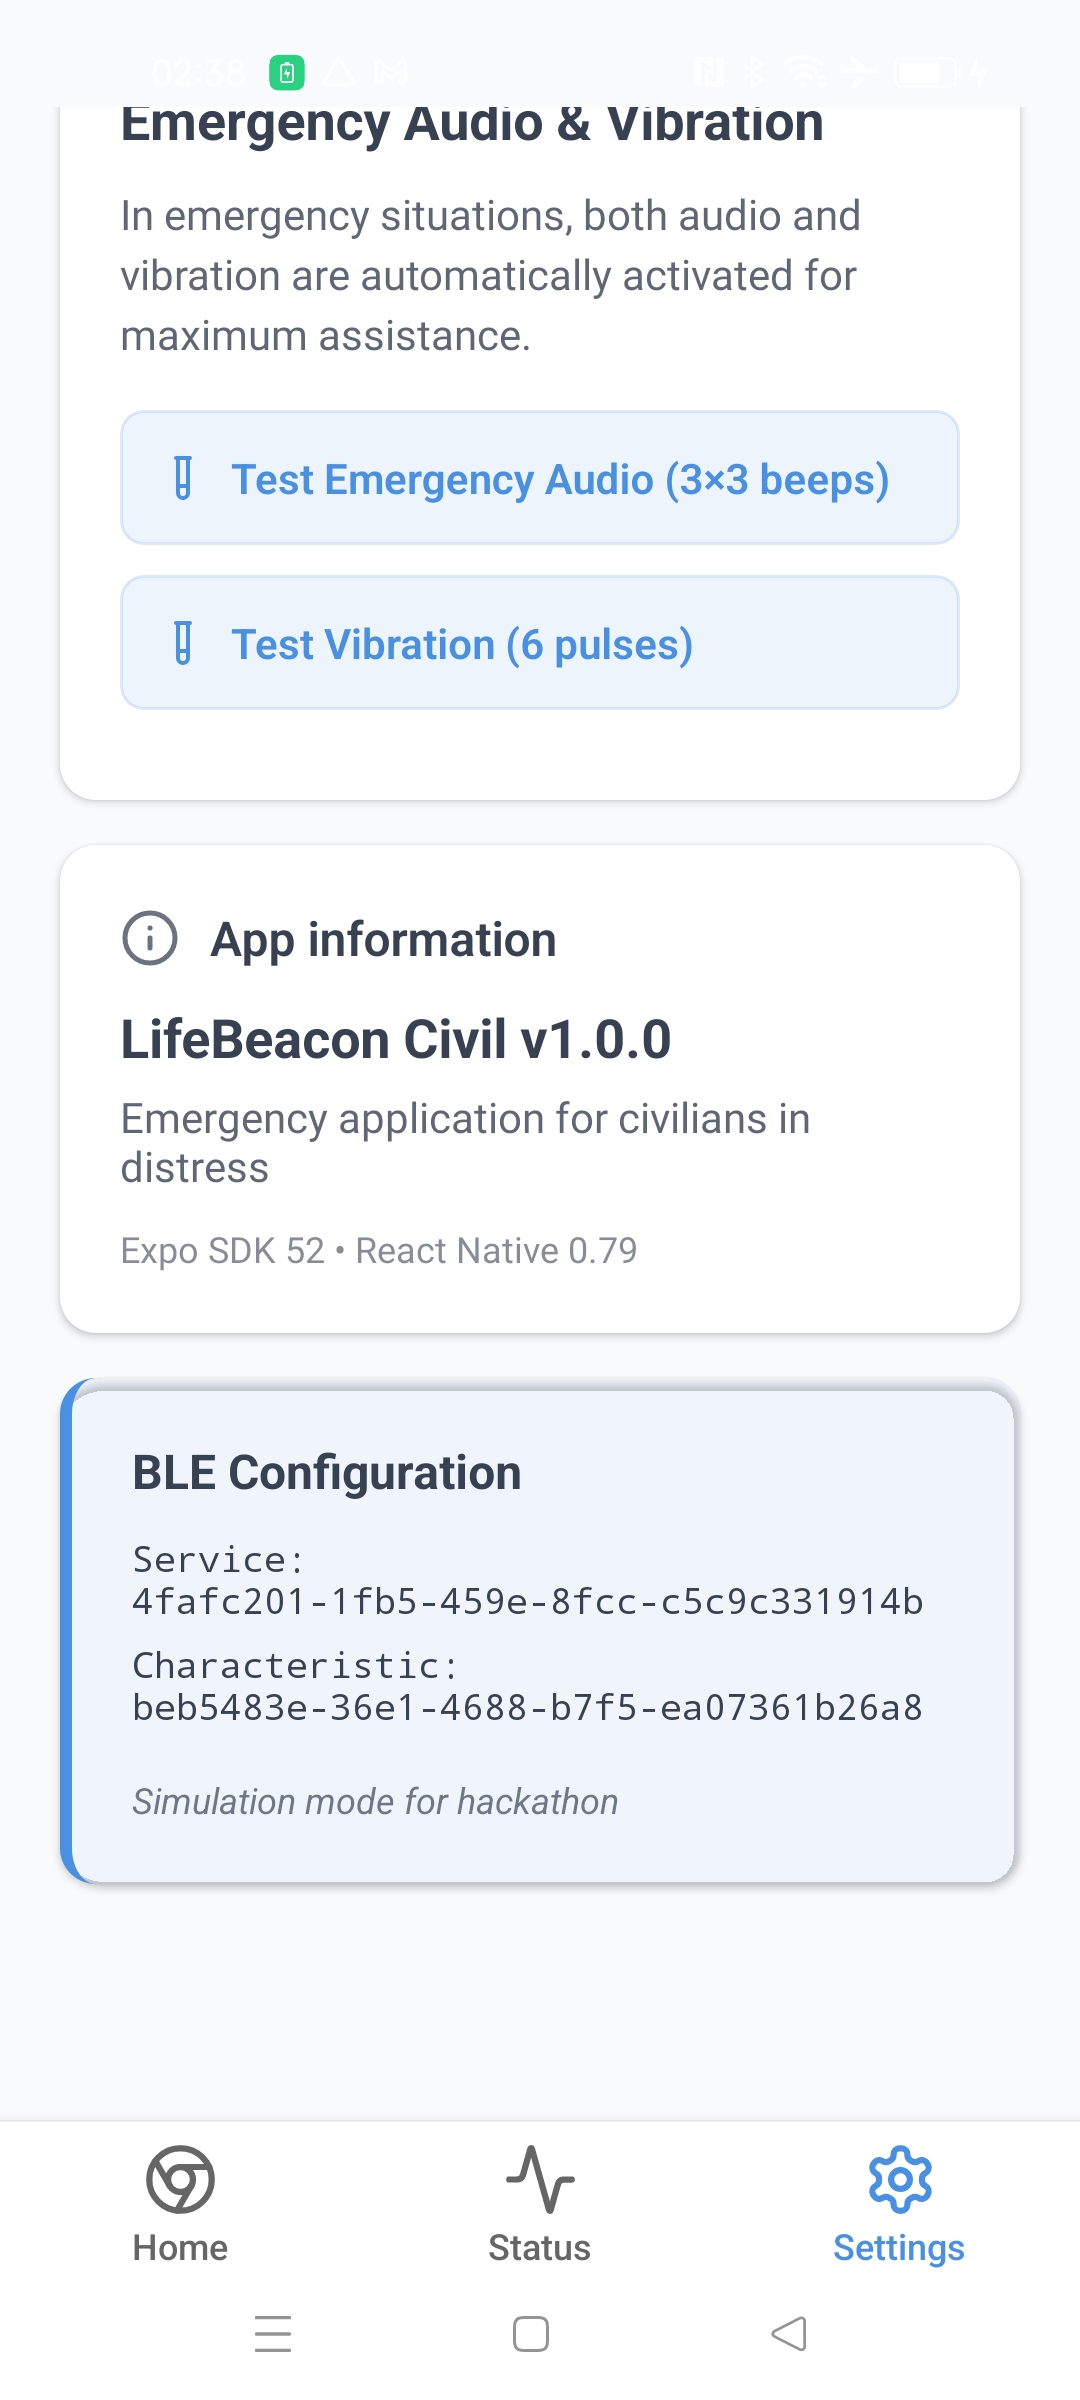This screenshot has width=1080, height=2400.
Task: Tap the Home compass icon in navigation bar
Action: pos(180,2180)
